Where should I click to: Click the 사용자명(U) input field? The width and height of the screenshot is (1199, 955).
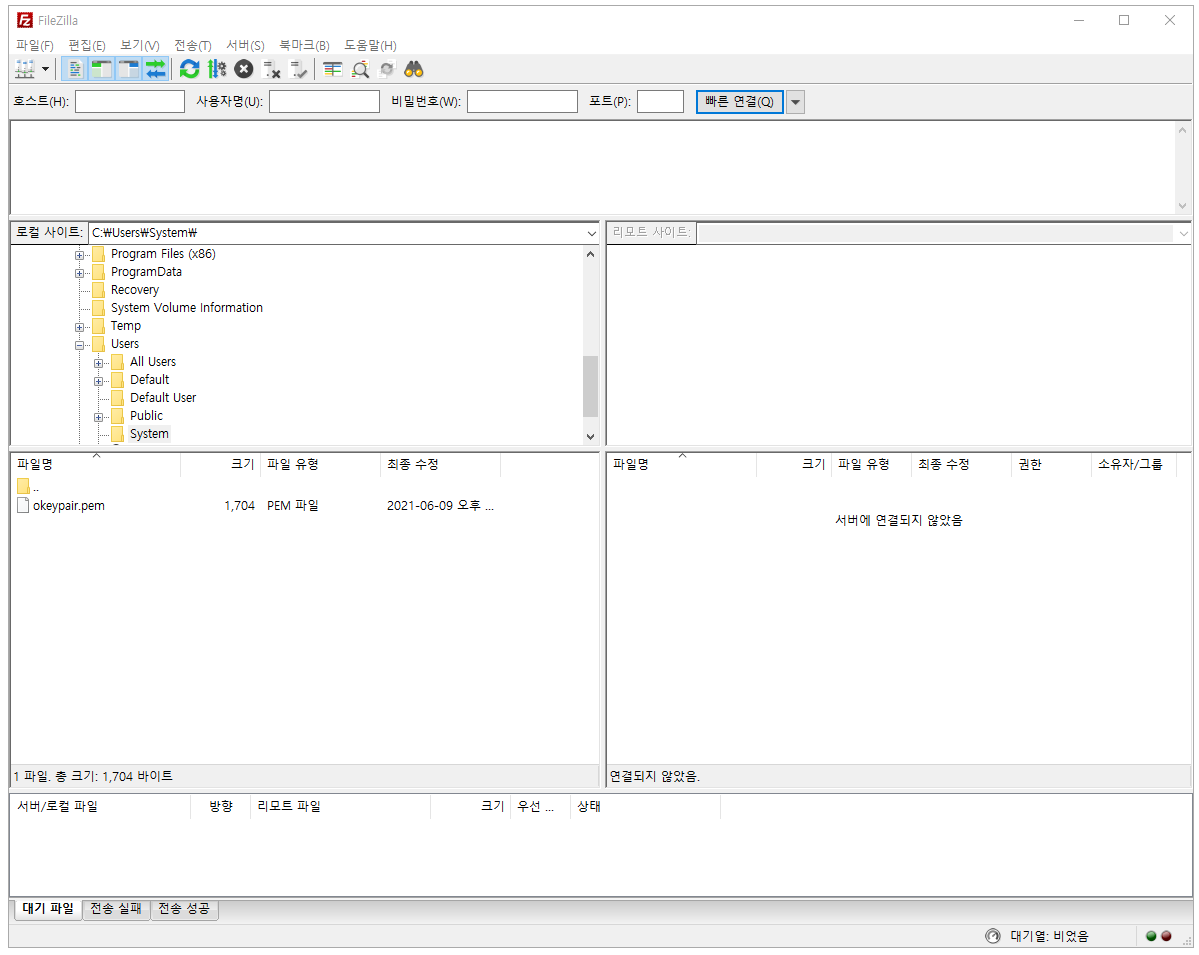[x=324, y=102]
